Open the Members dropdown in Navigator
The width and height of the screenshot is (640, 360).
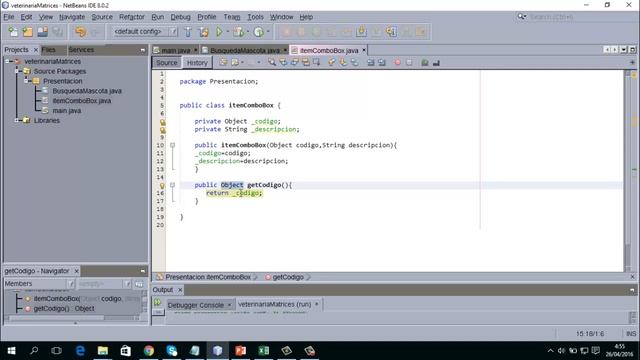(x=40, y=284)
